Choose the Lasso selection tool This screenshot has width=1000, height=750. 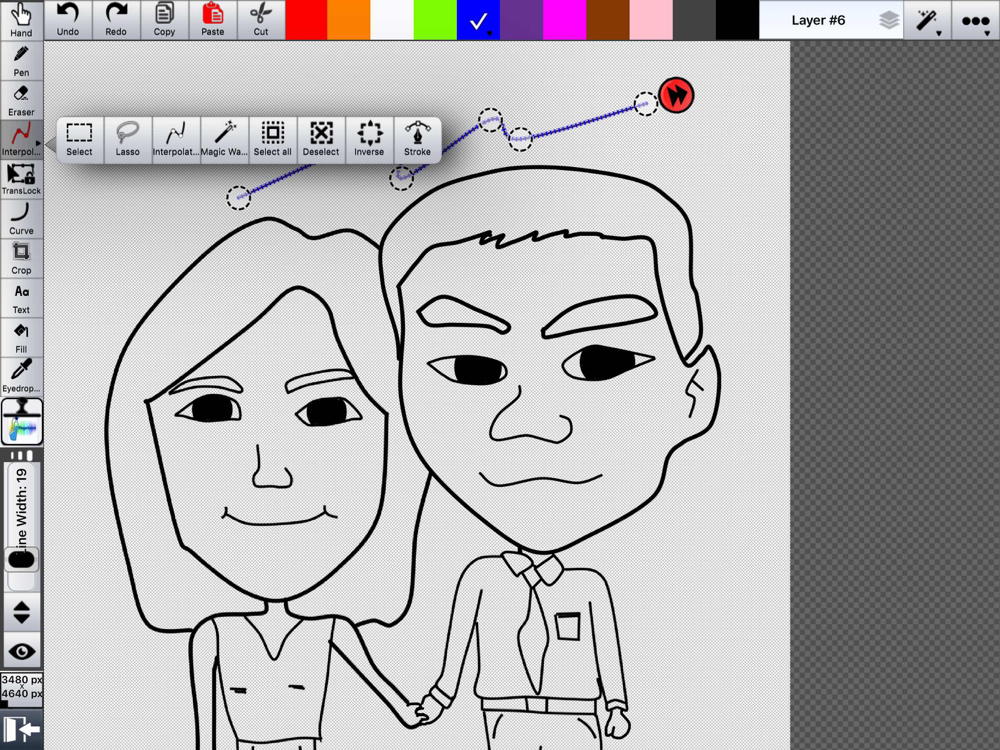(x=128, y=139)
